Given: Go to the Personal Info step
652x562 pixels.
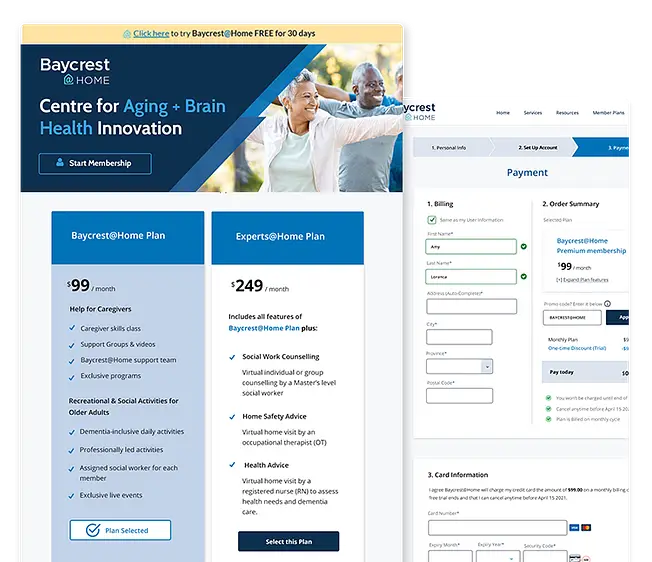Looking at the screenshot, I should pyautogui.click(x=449, y=147).
